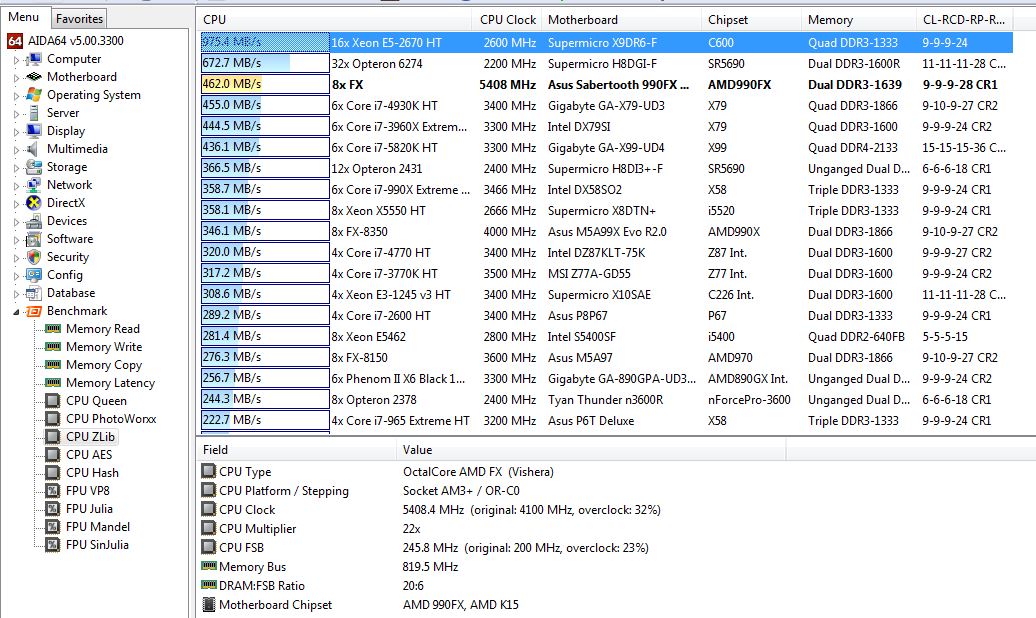The height and width of the screenshot is (618, 1036).
Task: Click the Memory Copy benchmark icon
Action: coord(53,365)
